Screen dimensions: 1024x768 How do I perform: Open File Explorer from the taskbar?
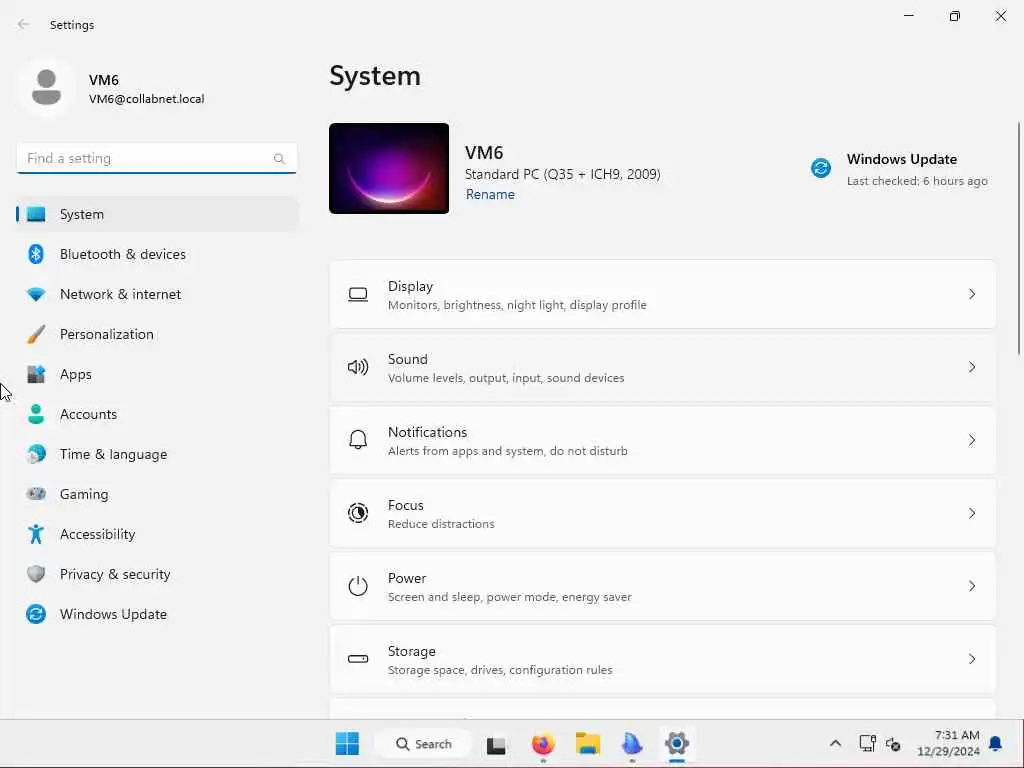point(588,743)
